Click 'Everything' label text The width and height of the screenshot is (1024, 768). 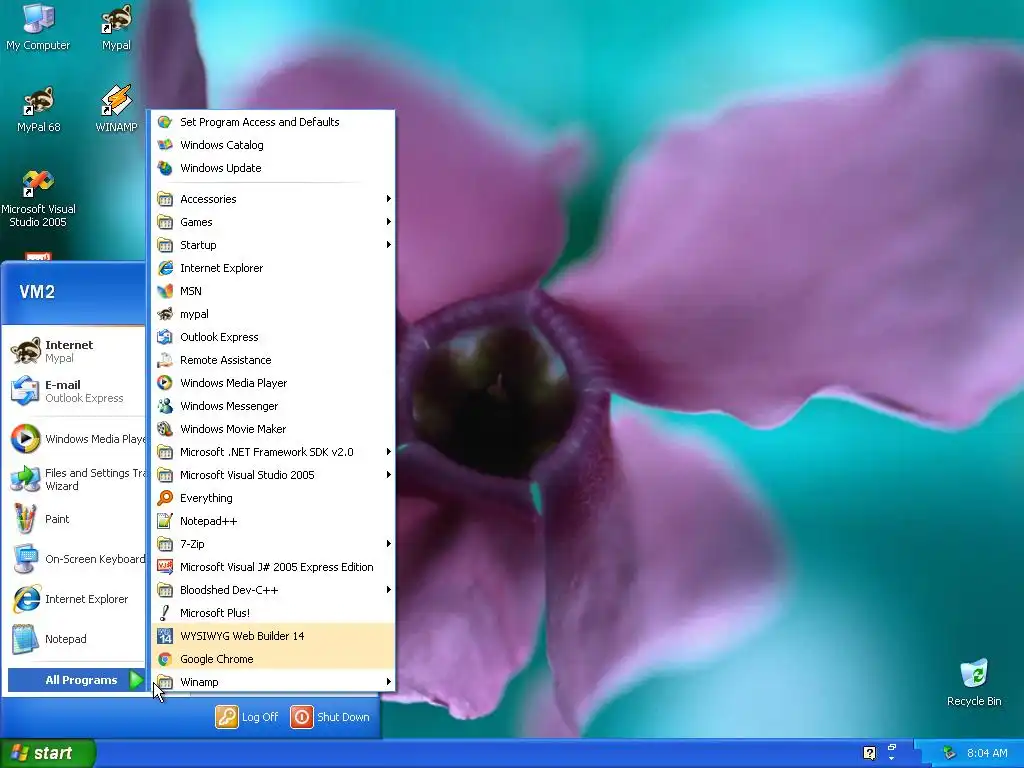(x=206, y=498)
